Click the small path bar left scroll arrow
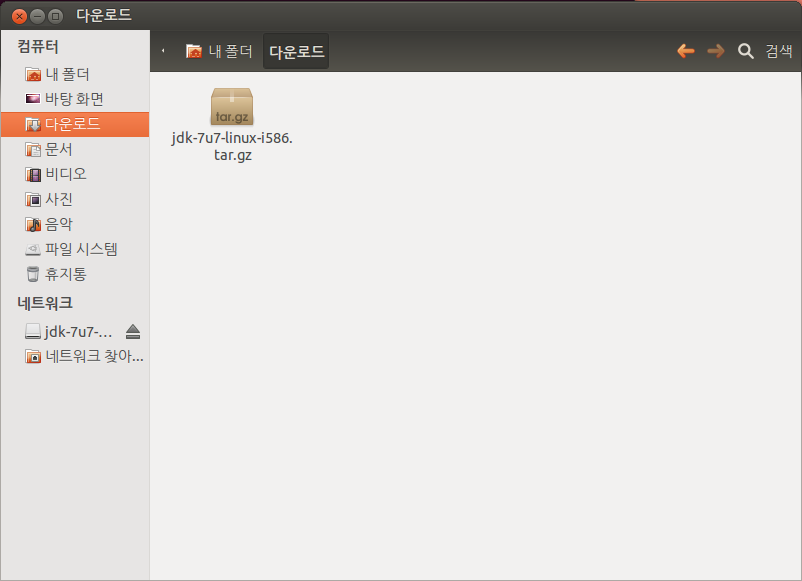 pos(163,51)
